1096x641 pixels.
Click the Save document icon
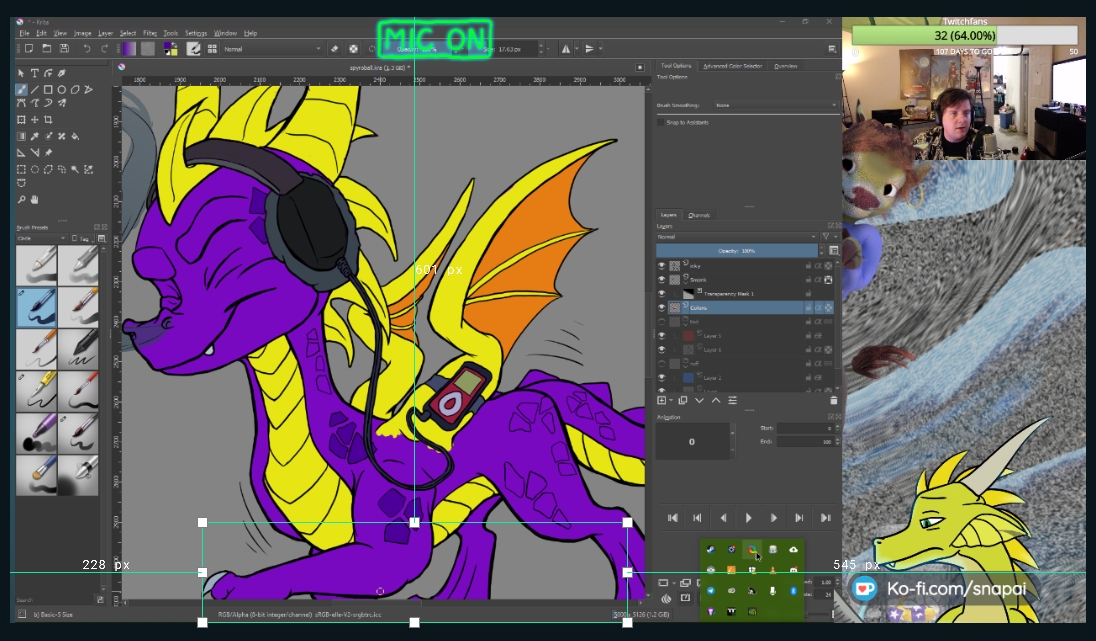click(x=64, y=48)
